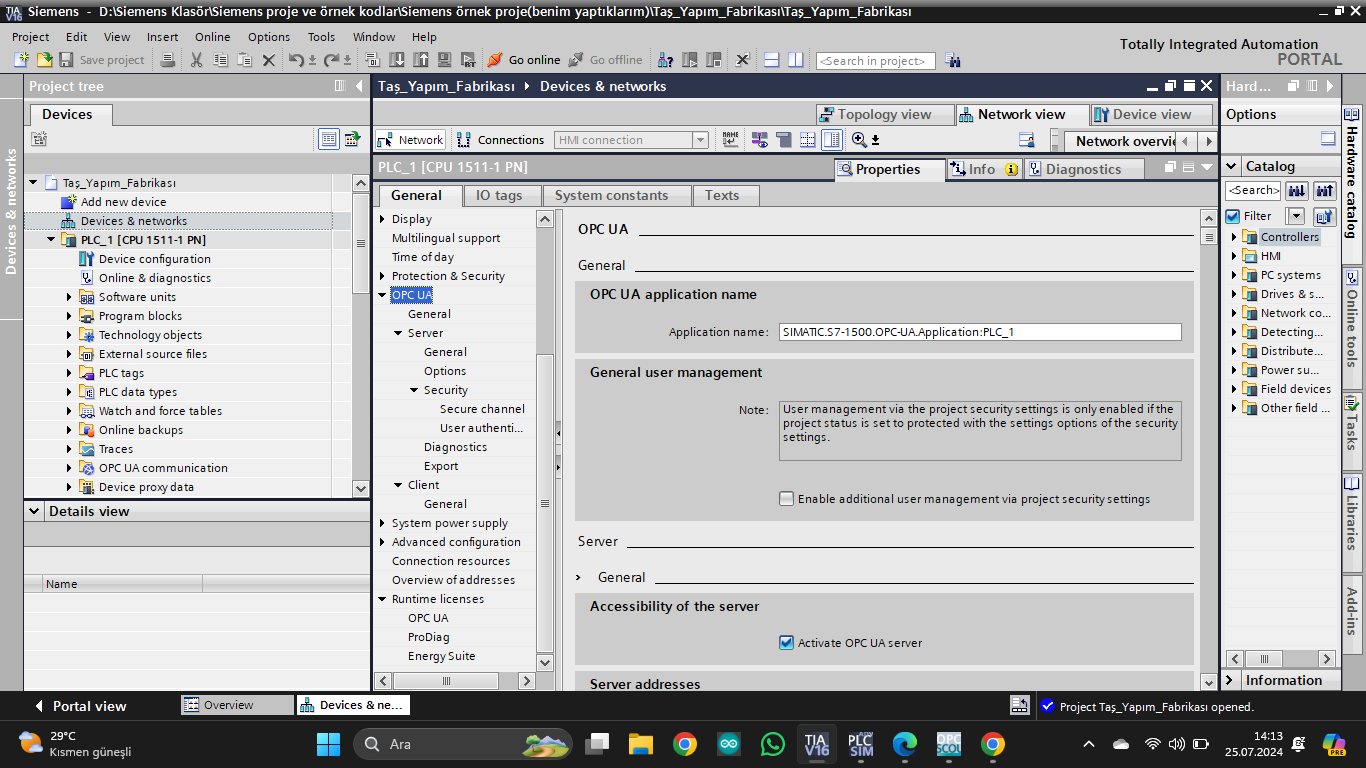1366x768 pixels.
Task: Expand the Program blocks folder
Action: (x=70, y=316)
